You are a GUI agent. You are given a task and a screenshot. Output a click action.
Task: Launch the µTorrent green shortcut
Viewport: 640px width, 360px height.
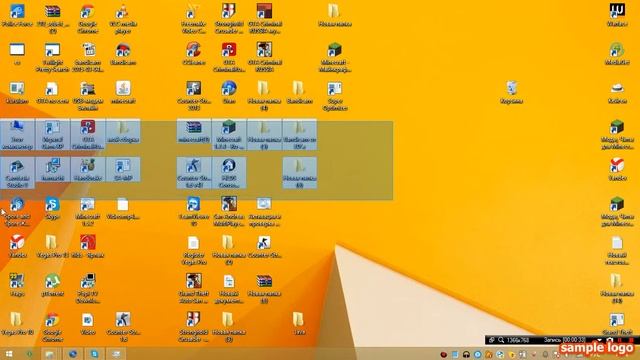click(52, 285)
